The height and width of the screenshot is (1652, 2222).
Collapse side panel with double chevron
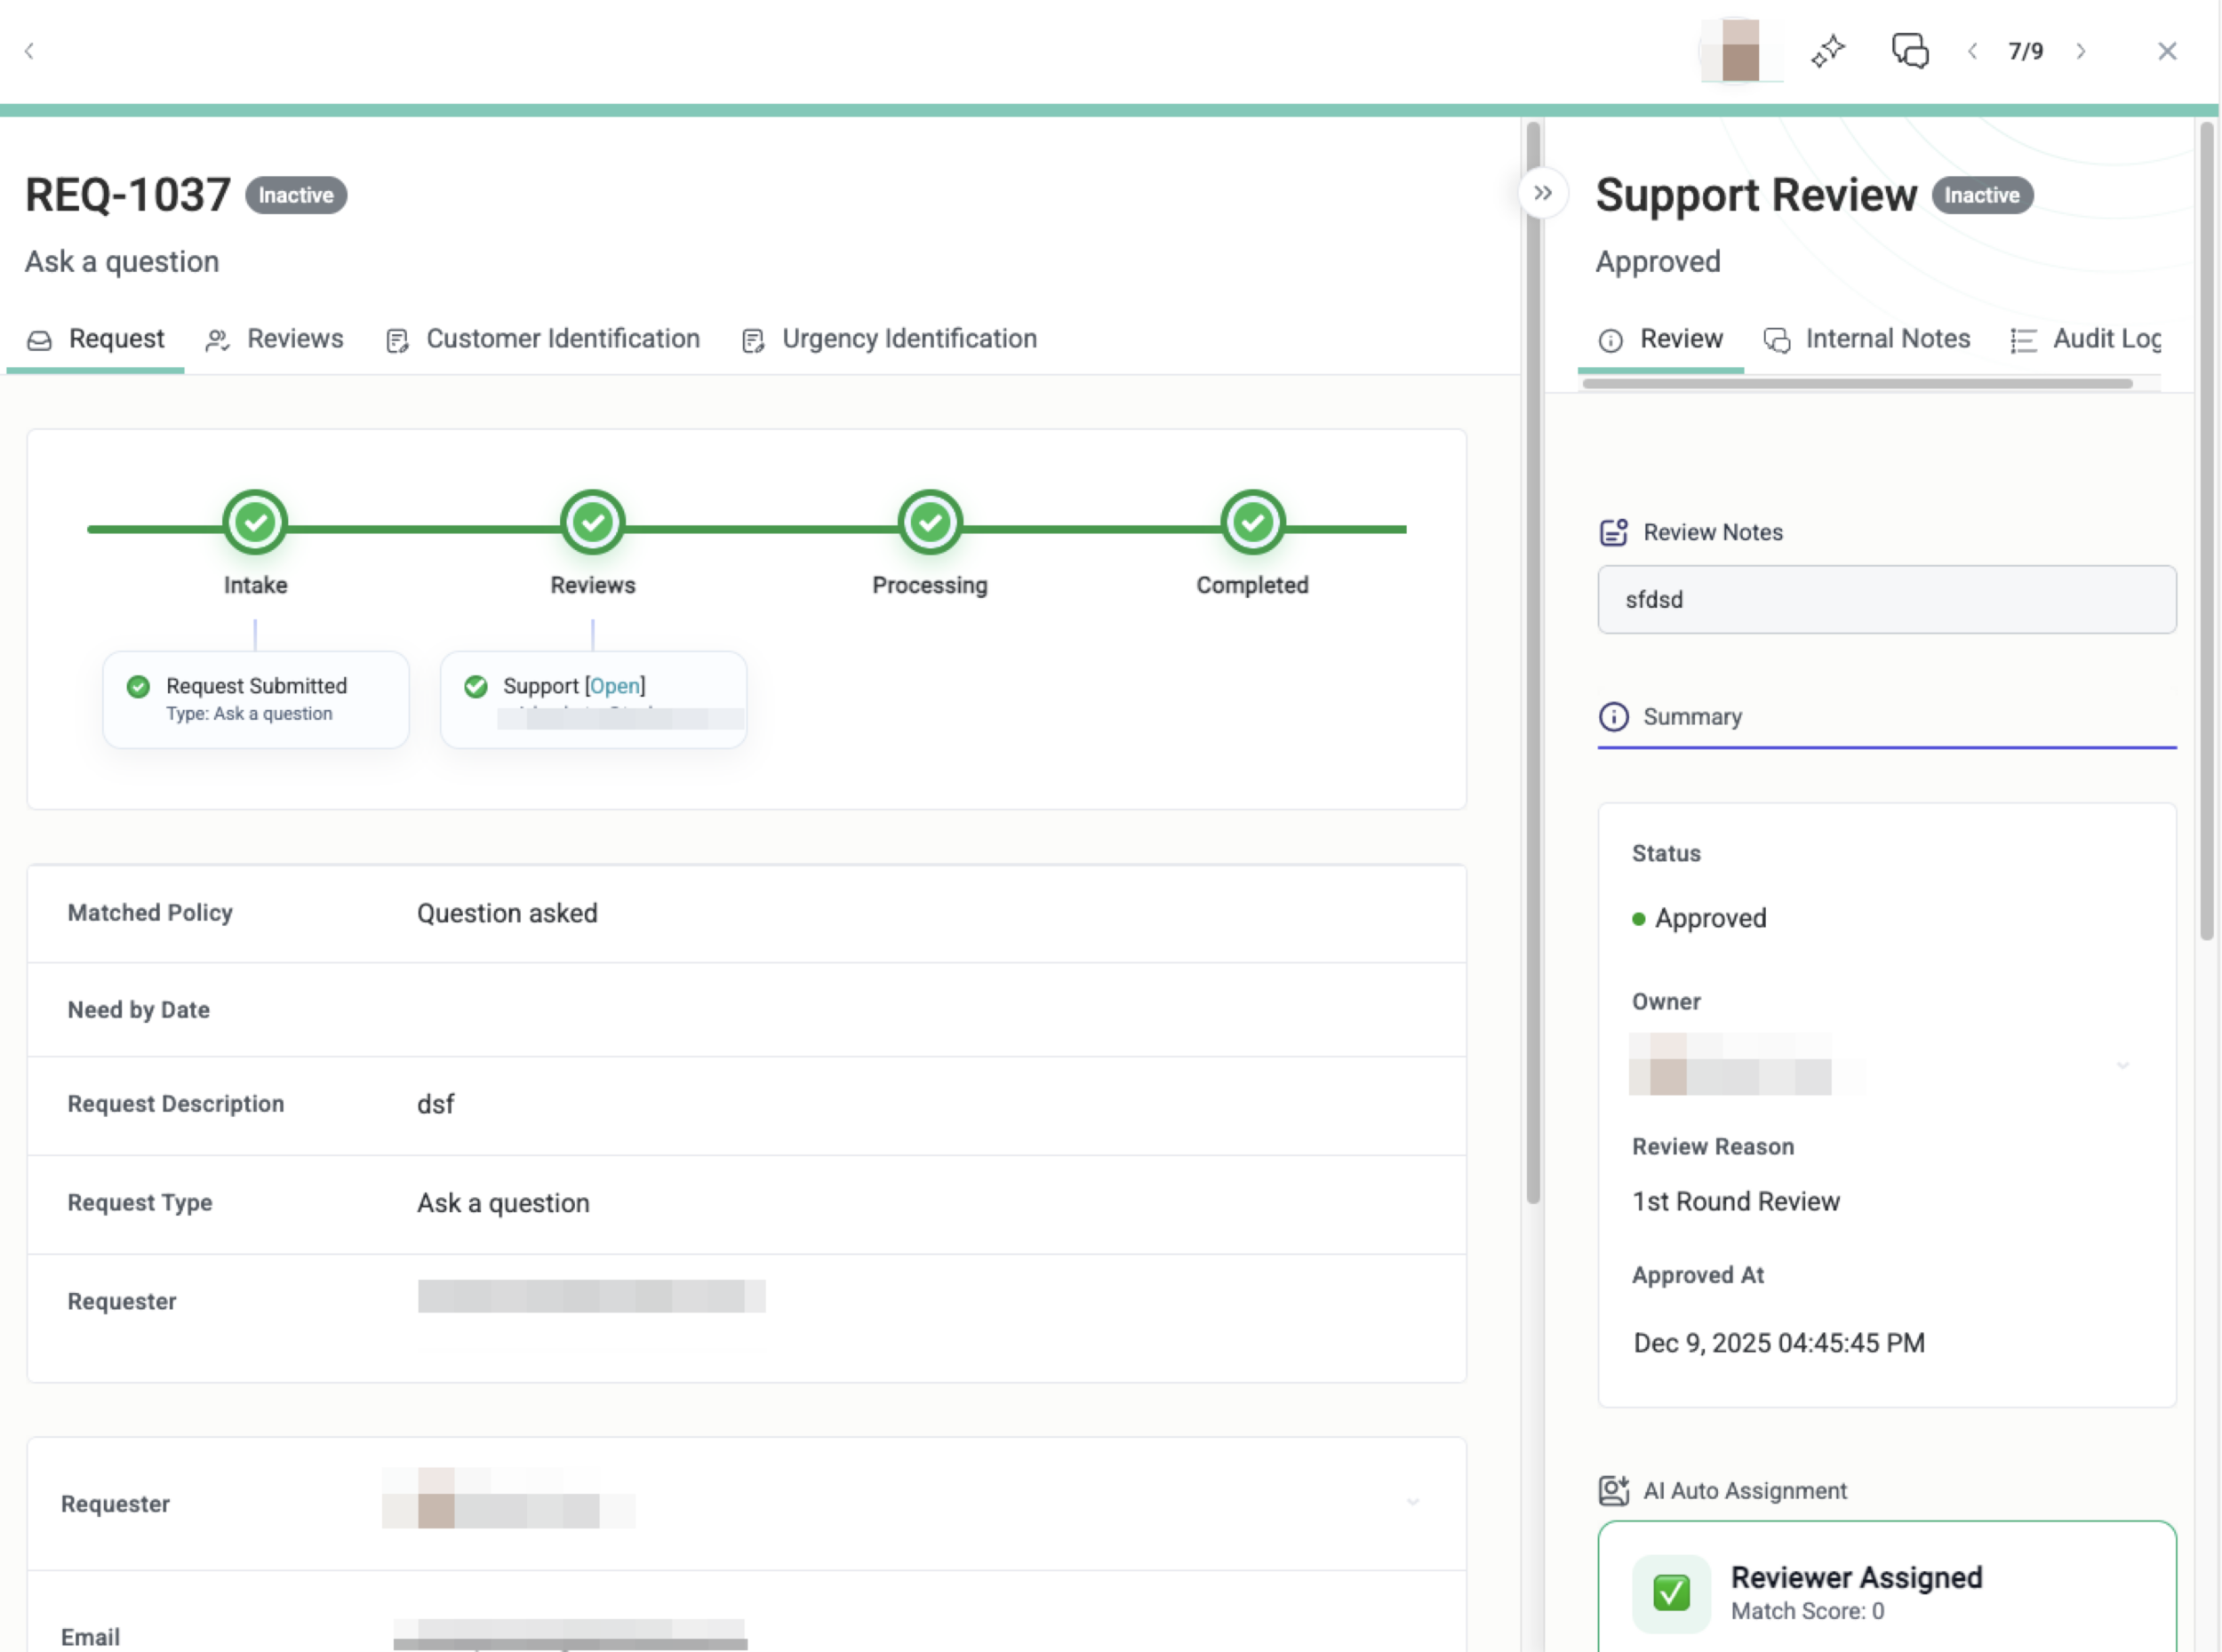[1542, 193]
